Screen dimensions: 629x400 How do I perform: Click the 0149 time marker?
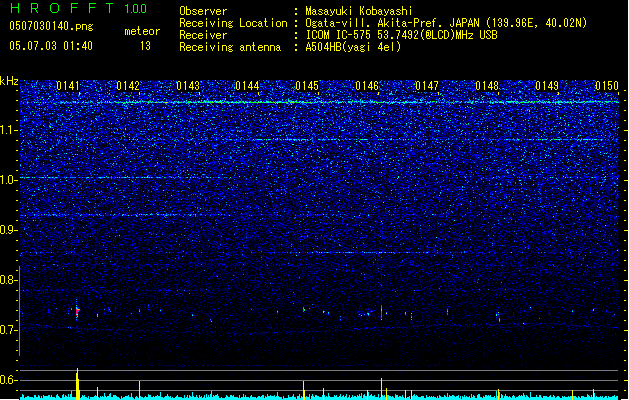pyautogui.click(x=547, y=86)
